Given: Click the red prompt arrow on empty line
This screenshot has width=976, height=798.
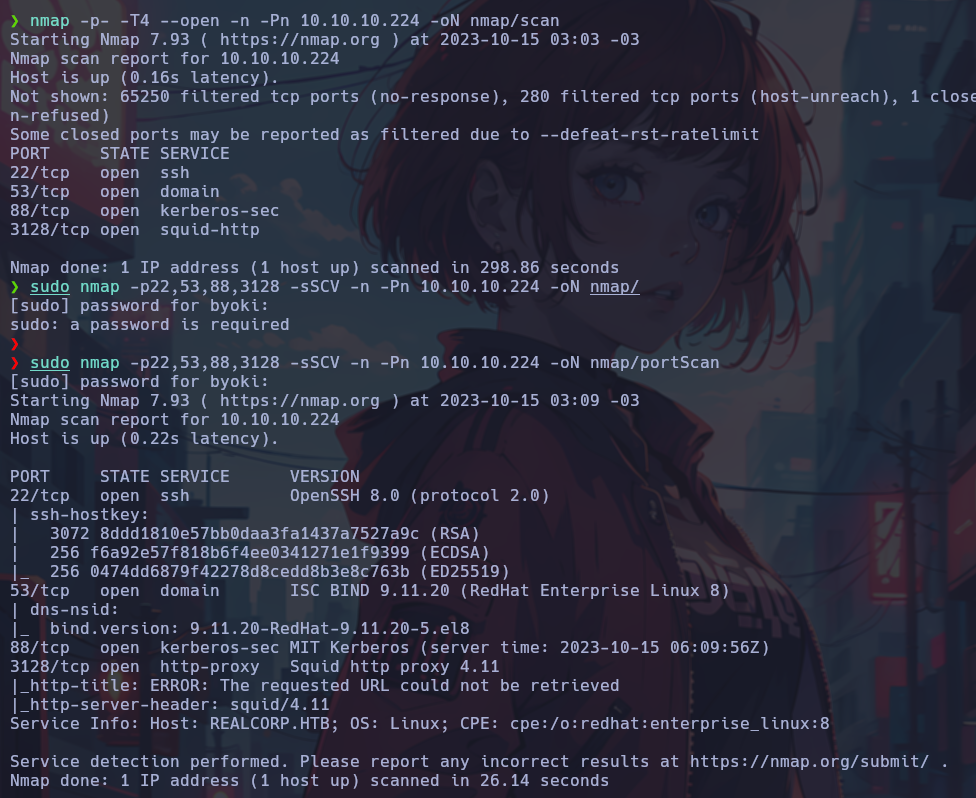Looking at the screenshot, I should (x=15, y=344).
